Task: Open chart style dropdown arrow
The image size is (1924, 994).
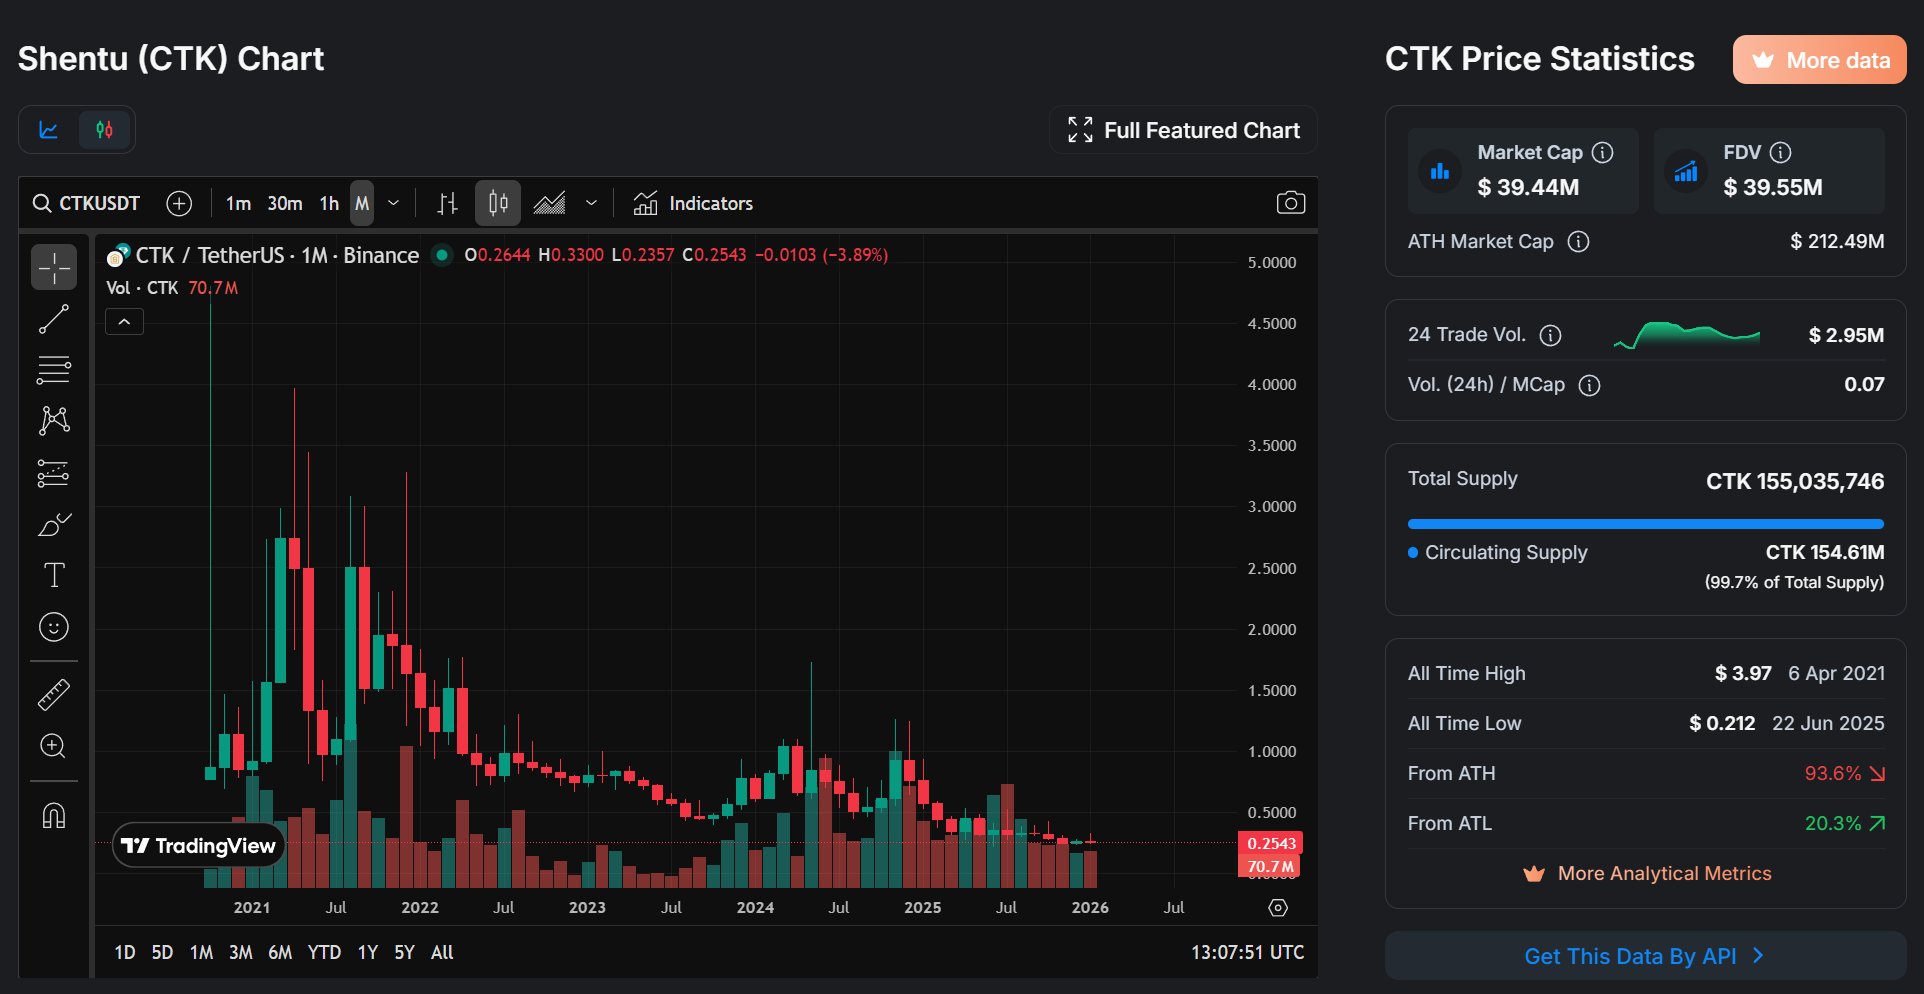Action: [591, 203]
